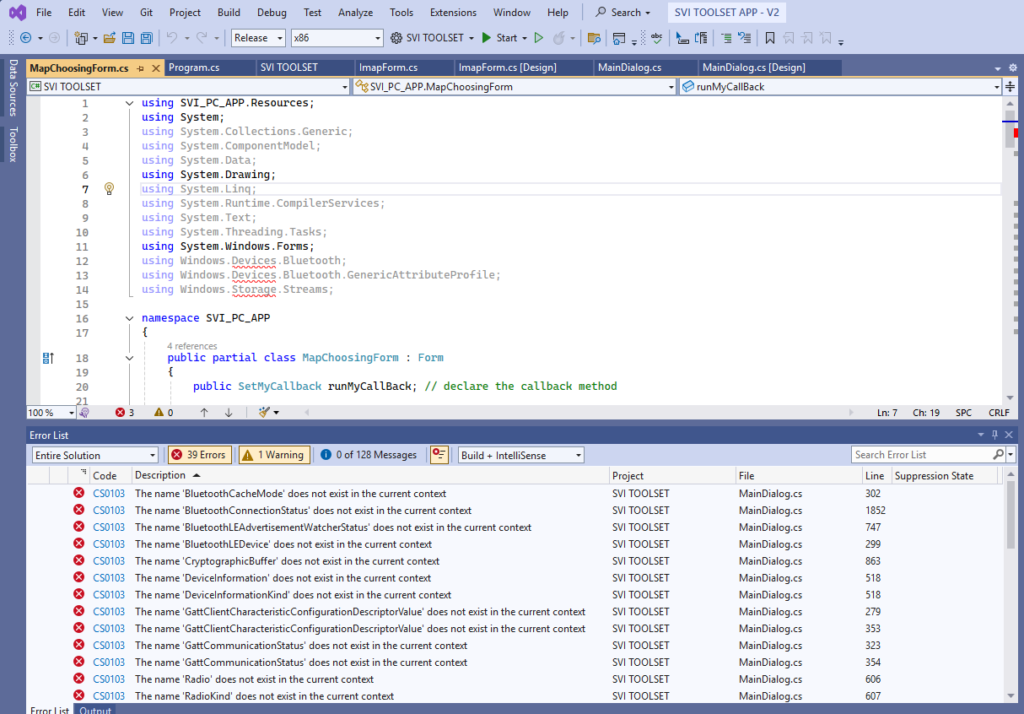This screenshot has height=714, width=1024.
Task: Click the lightbulb quick actions icon
Action: 110,189
